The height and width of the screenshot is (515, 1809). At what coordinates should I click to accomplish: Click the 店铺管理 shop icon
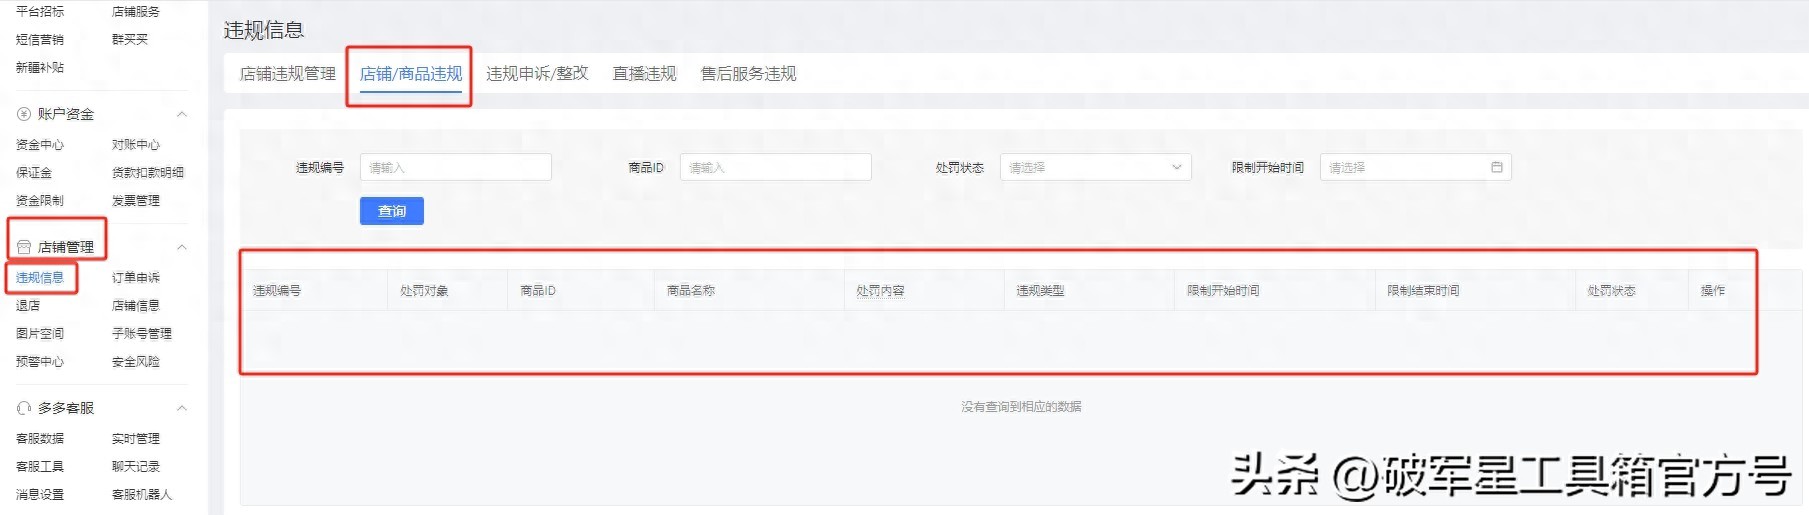tap(24, 247)
